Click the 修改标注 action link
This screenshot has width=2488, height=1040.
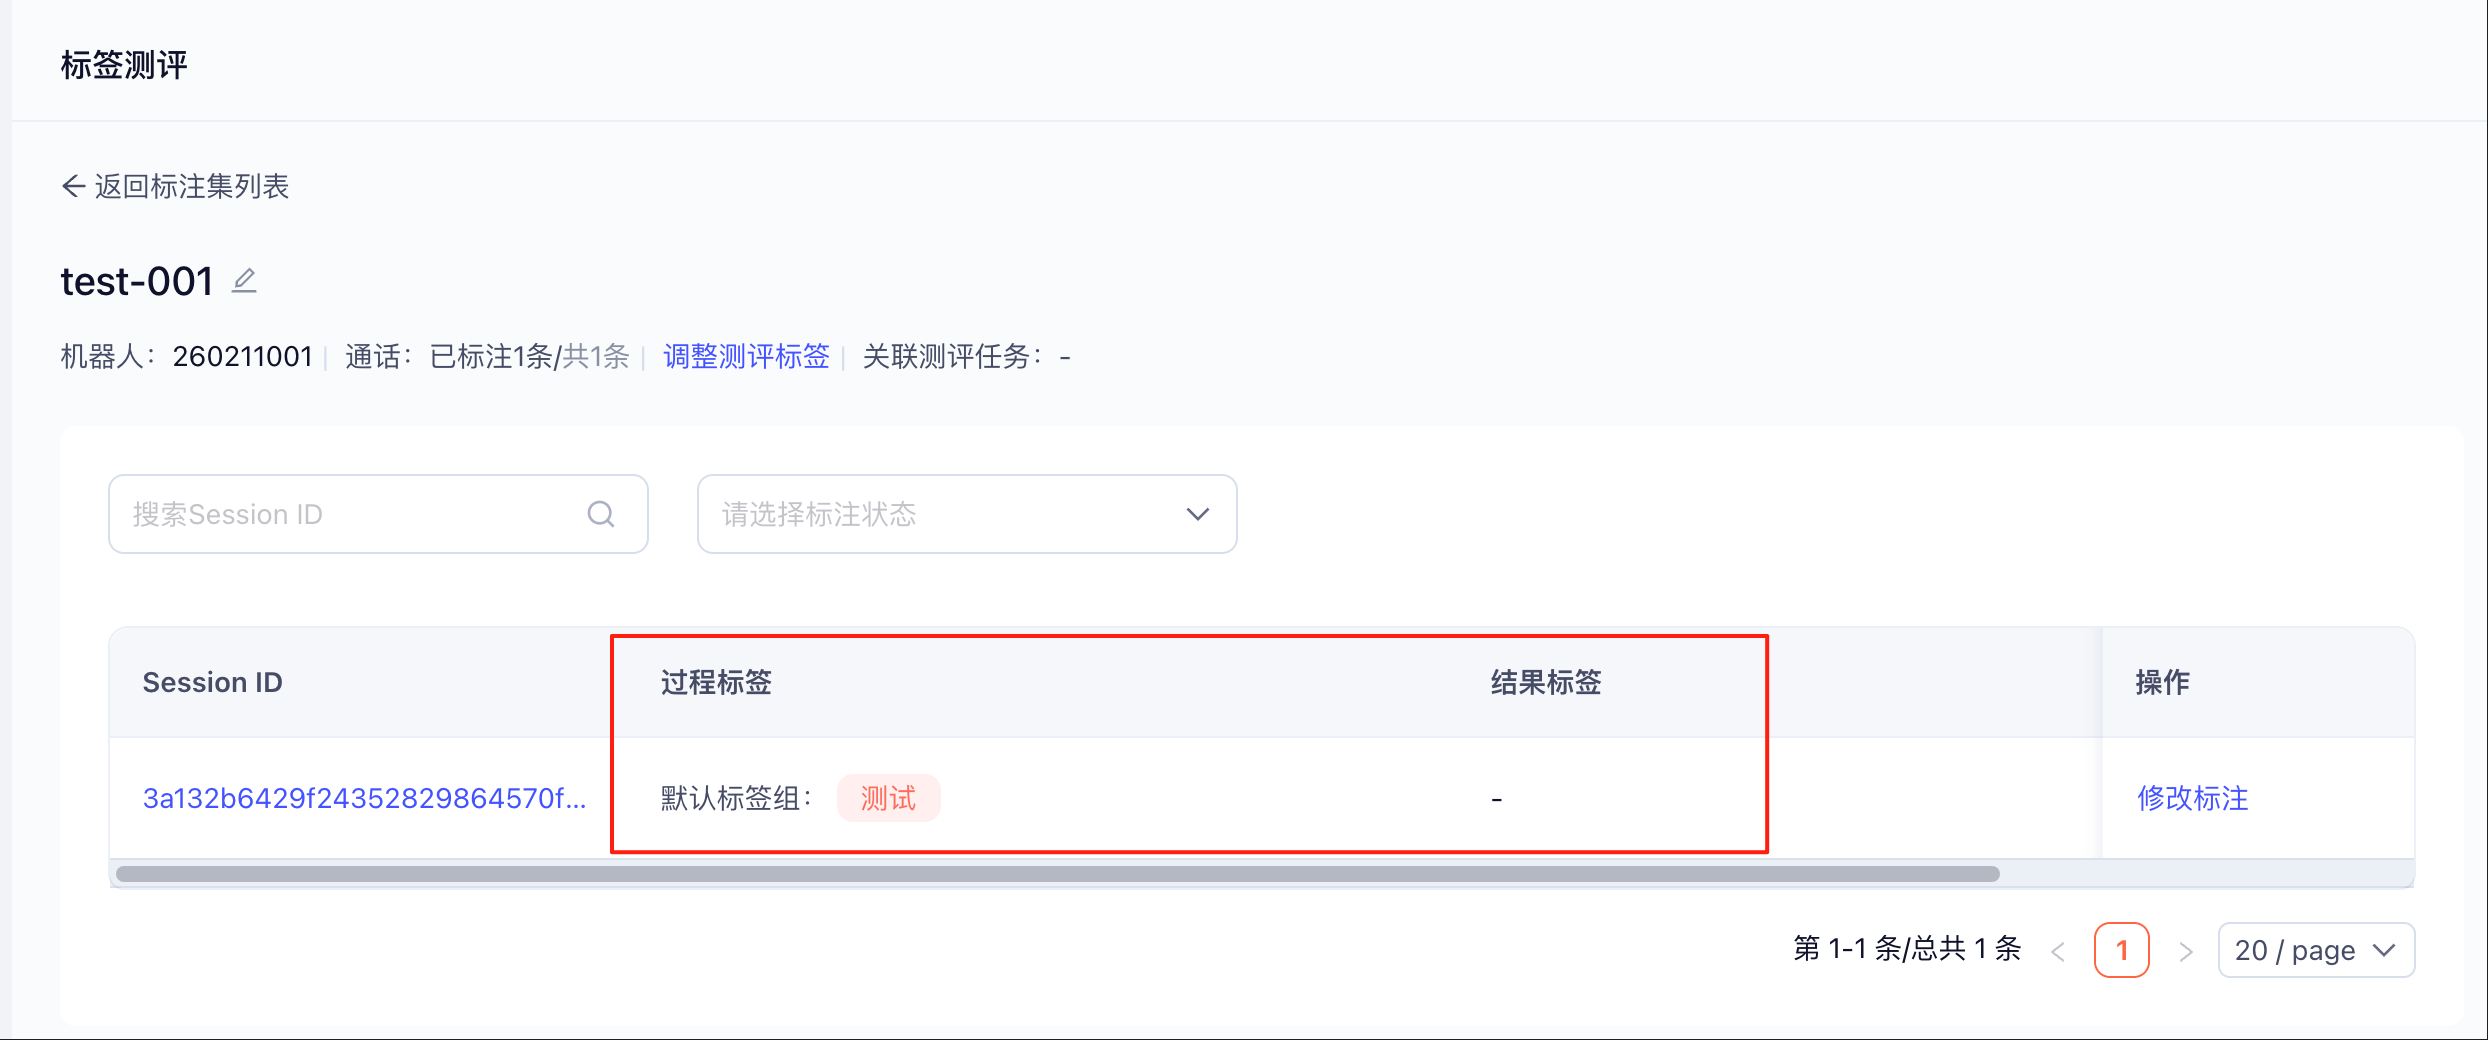click(x=2193, y=798)
